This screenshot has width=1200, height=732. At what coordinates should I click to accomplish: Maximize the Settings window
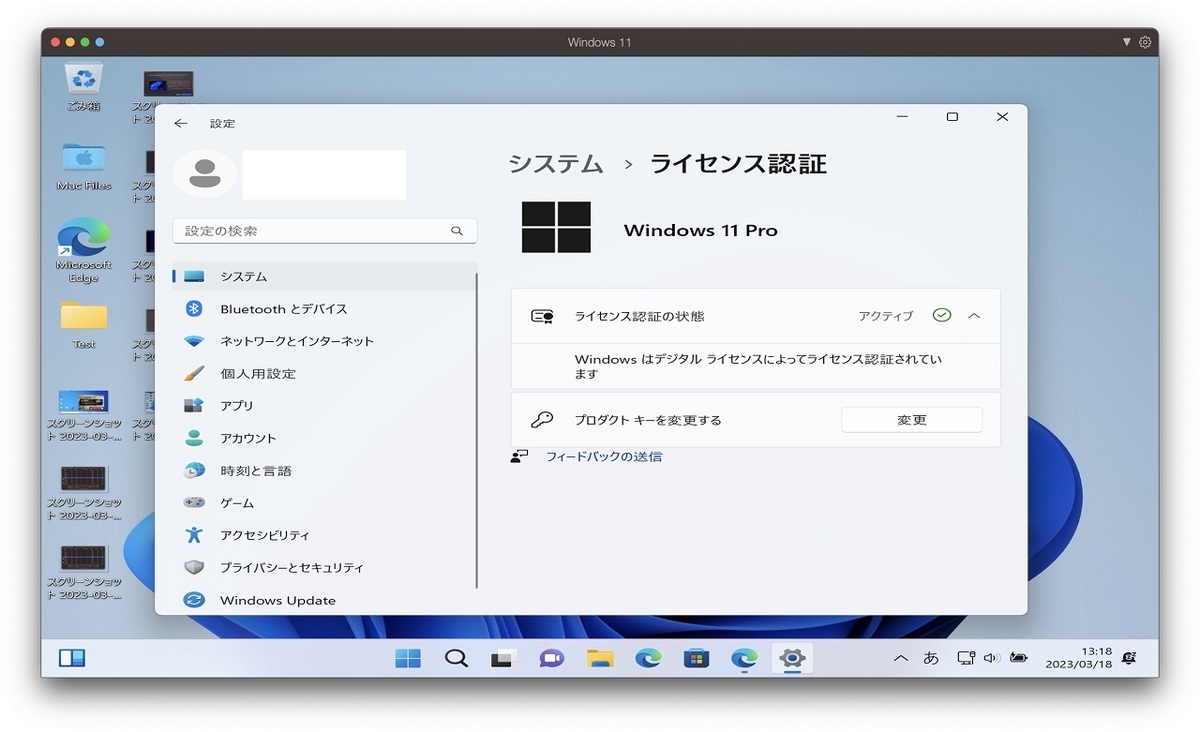pyautogui.click(x=952, y=117)
